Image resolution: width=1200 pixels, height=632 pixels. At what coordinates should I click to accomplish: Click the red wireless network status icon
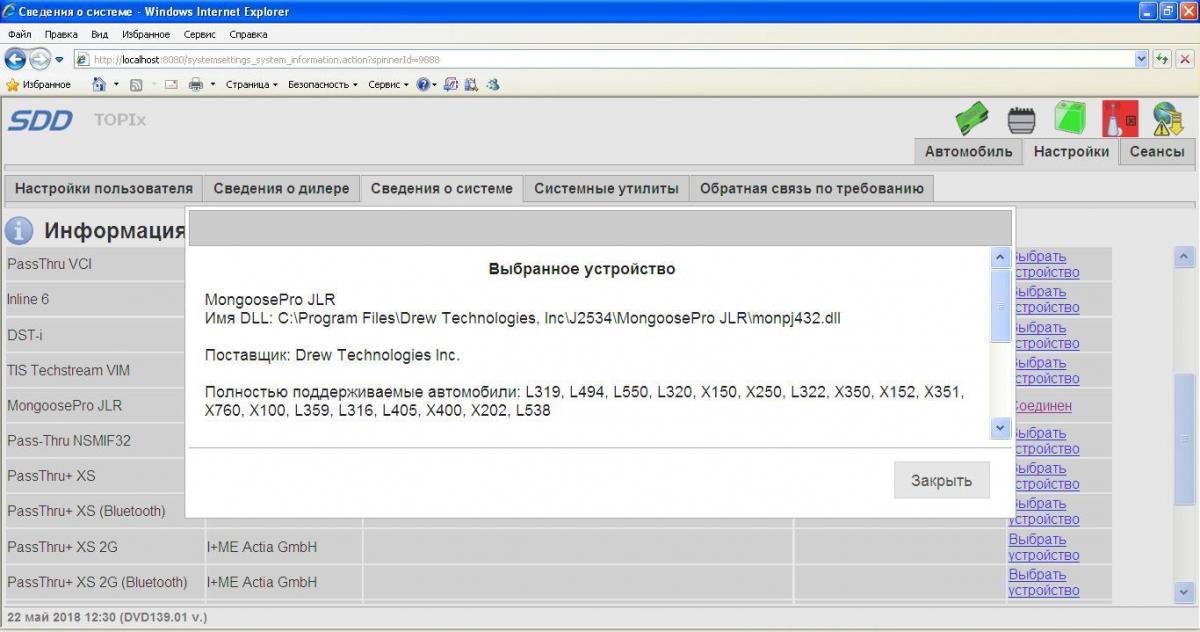click(x=1120, y=119)
